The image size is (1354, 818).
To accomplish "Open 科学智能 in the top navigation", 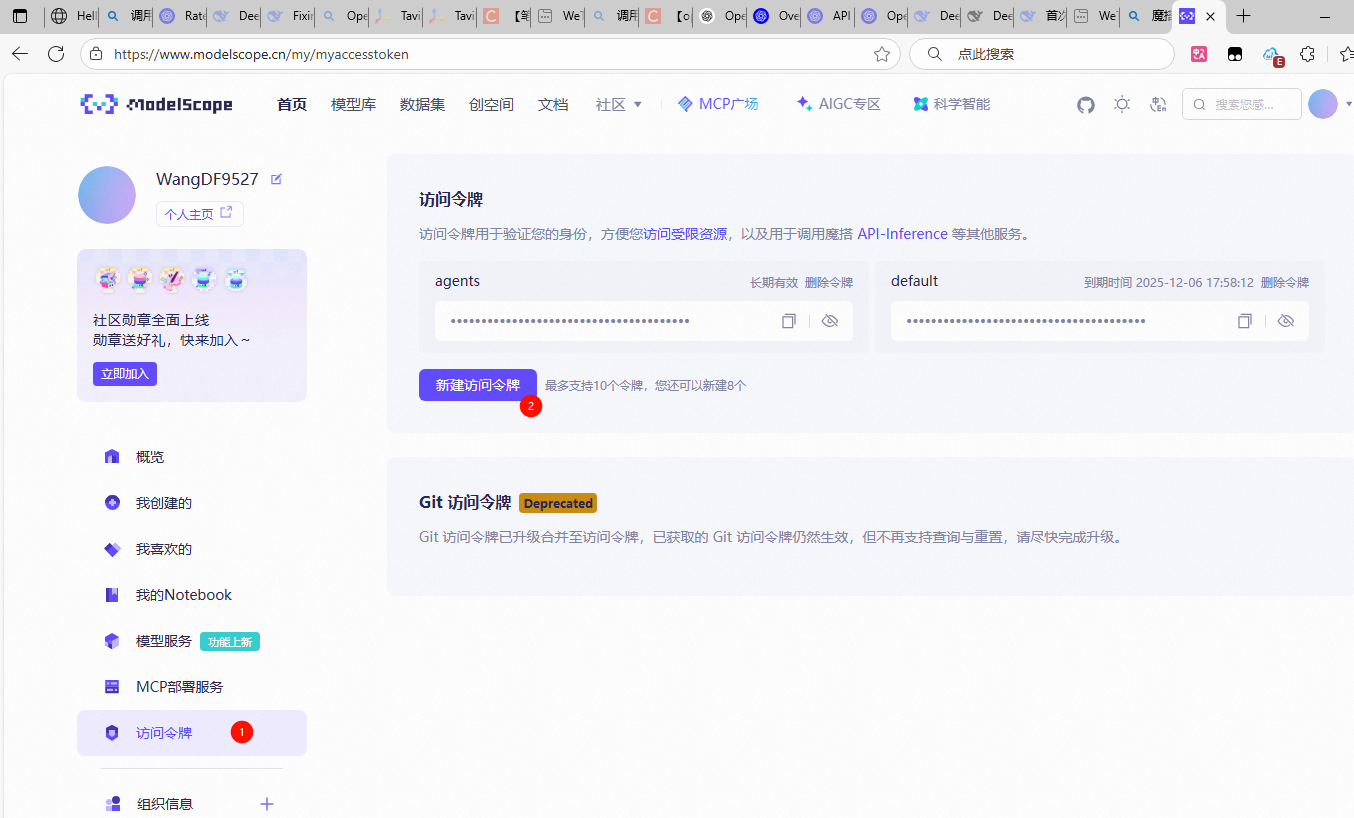I will tap(951, 104).
